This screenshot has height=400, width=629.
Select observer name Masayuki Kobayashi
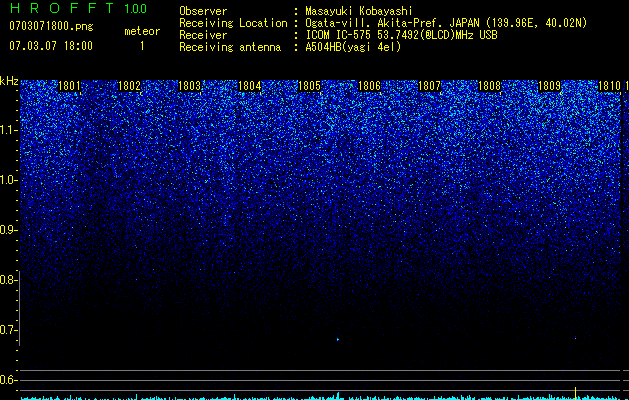(359, 11)
